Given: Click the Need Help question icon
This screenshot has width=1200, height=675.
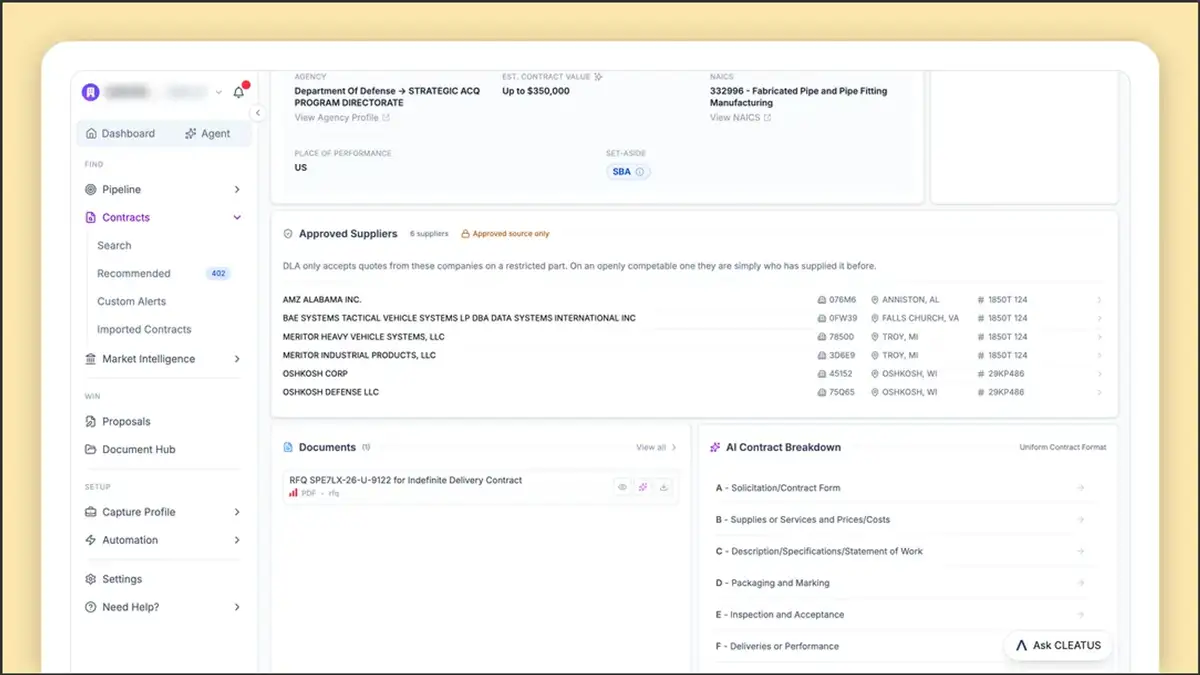Looking at the screenshot, I should coord(91,607).
